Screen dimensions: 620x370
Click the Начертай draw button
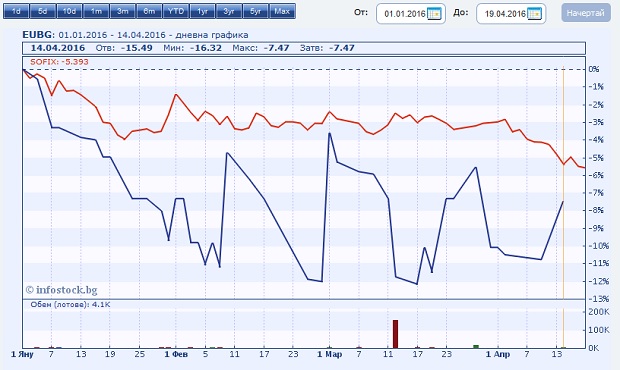pyautogui.click(x=586, y=13)
